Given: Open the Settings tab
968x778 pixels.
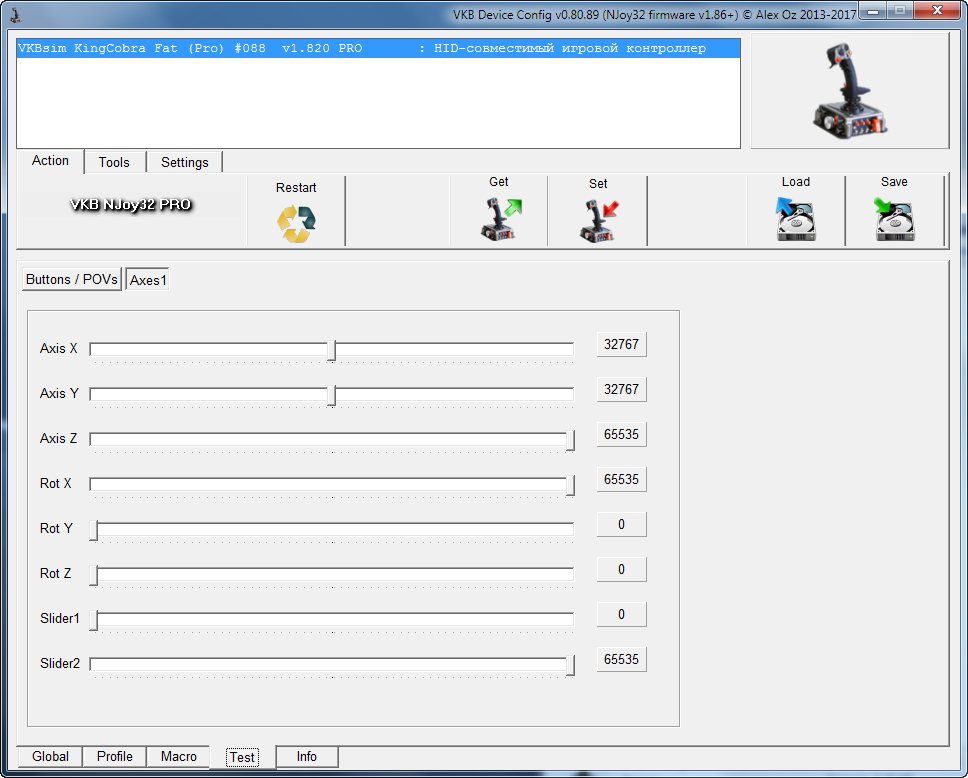Looking at the screenshot, I should point(185,162).
